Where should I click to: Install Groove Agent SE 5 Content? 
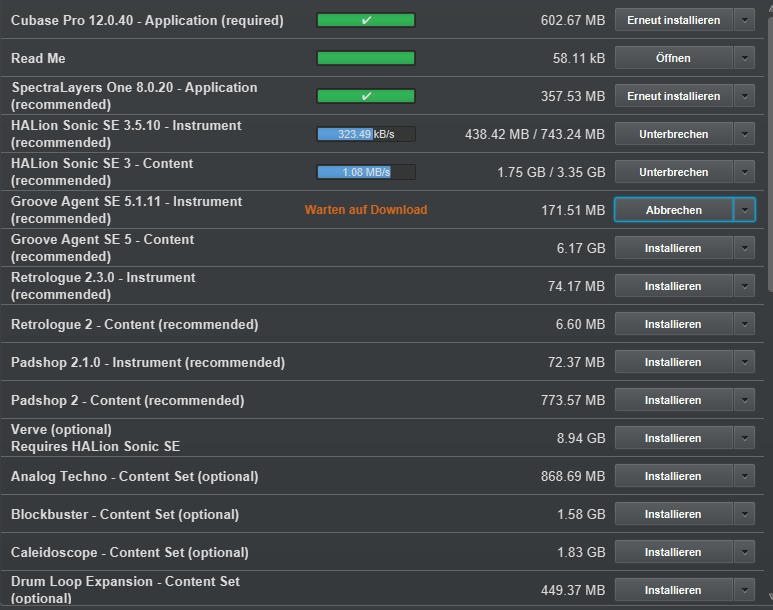pos(673,248)
